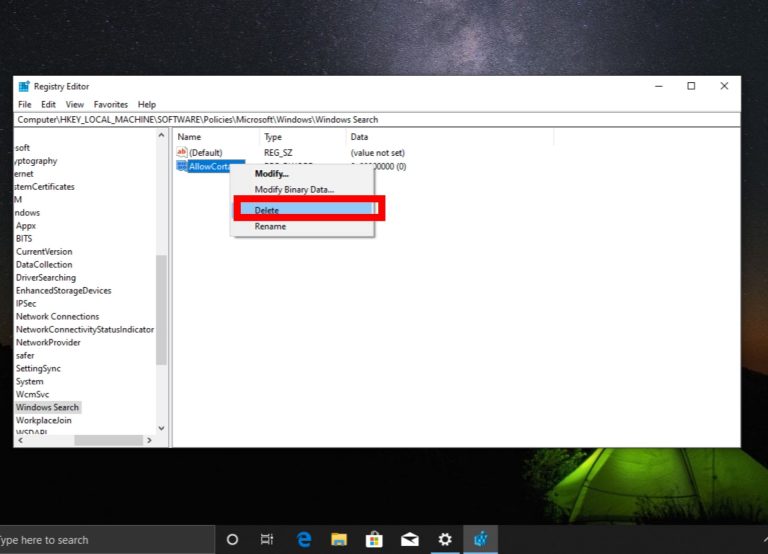Image resolution: width=768 pixels, height=554 pixels.
Task: Open the File menu
Action: (24, 104)
